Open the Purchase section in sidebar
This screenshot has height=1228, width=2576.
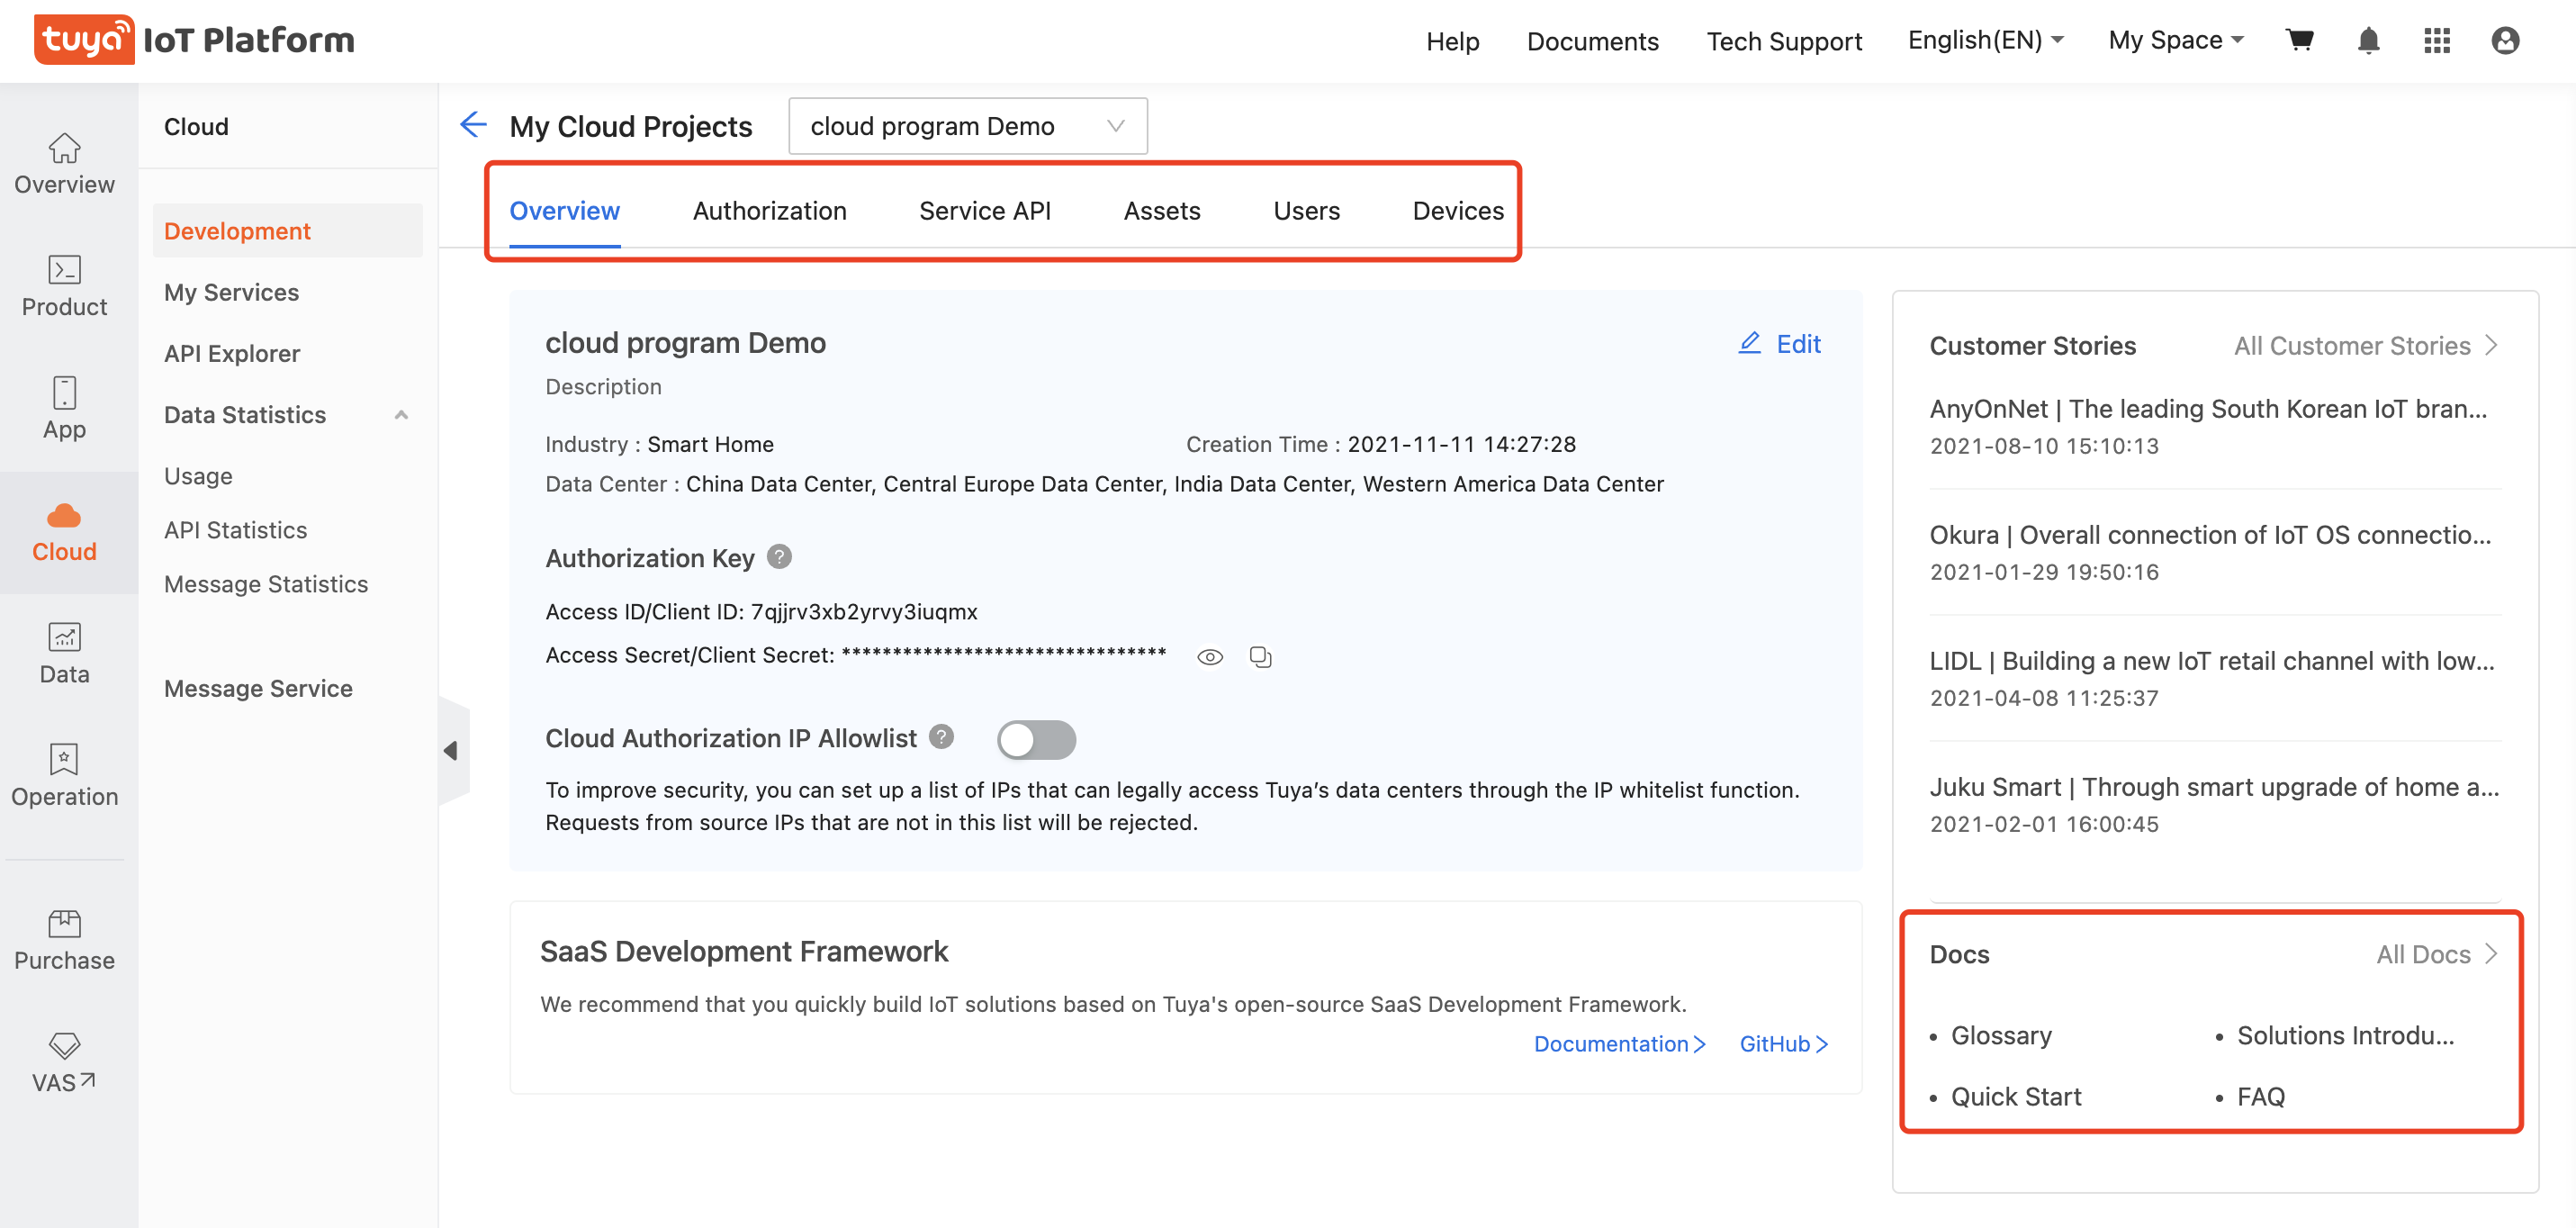click(65, 940)
